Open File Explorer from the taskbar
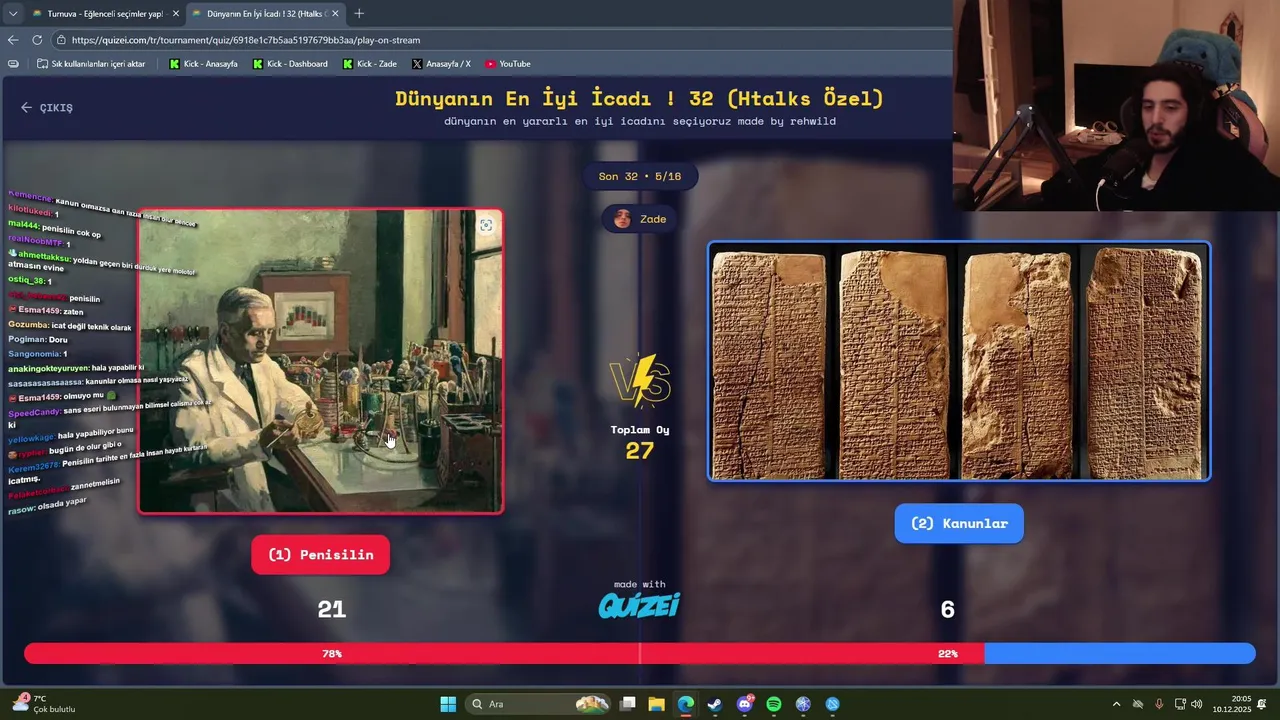 [x=657, y=704]
